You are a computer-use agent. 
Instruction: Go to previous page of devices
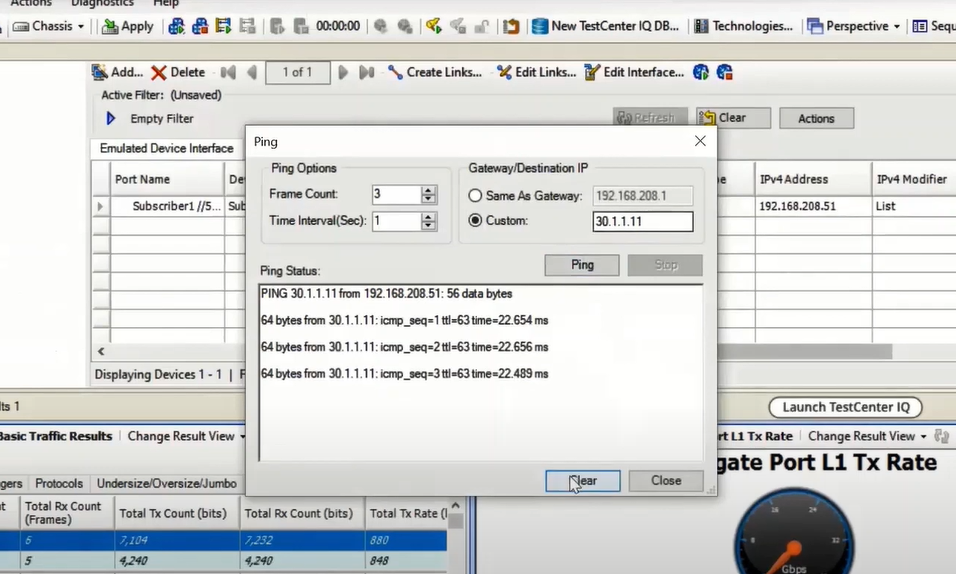point(252,73)
